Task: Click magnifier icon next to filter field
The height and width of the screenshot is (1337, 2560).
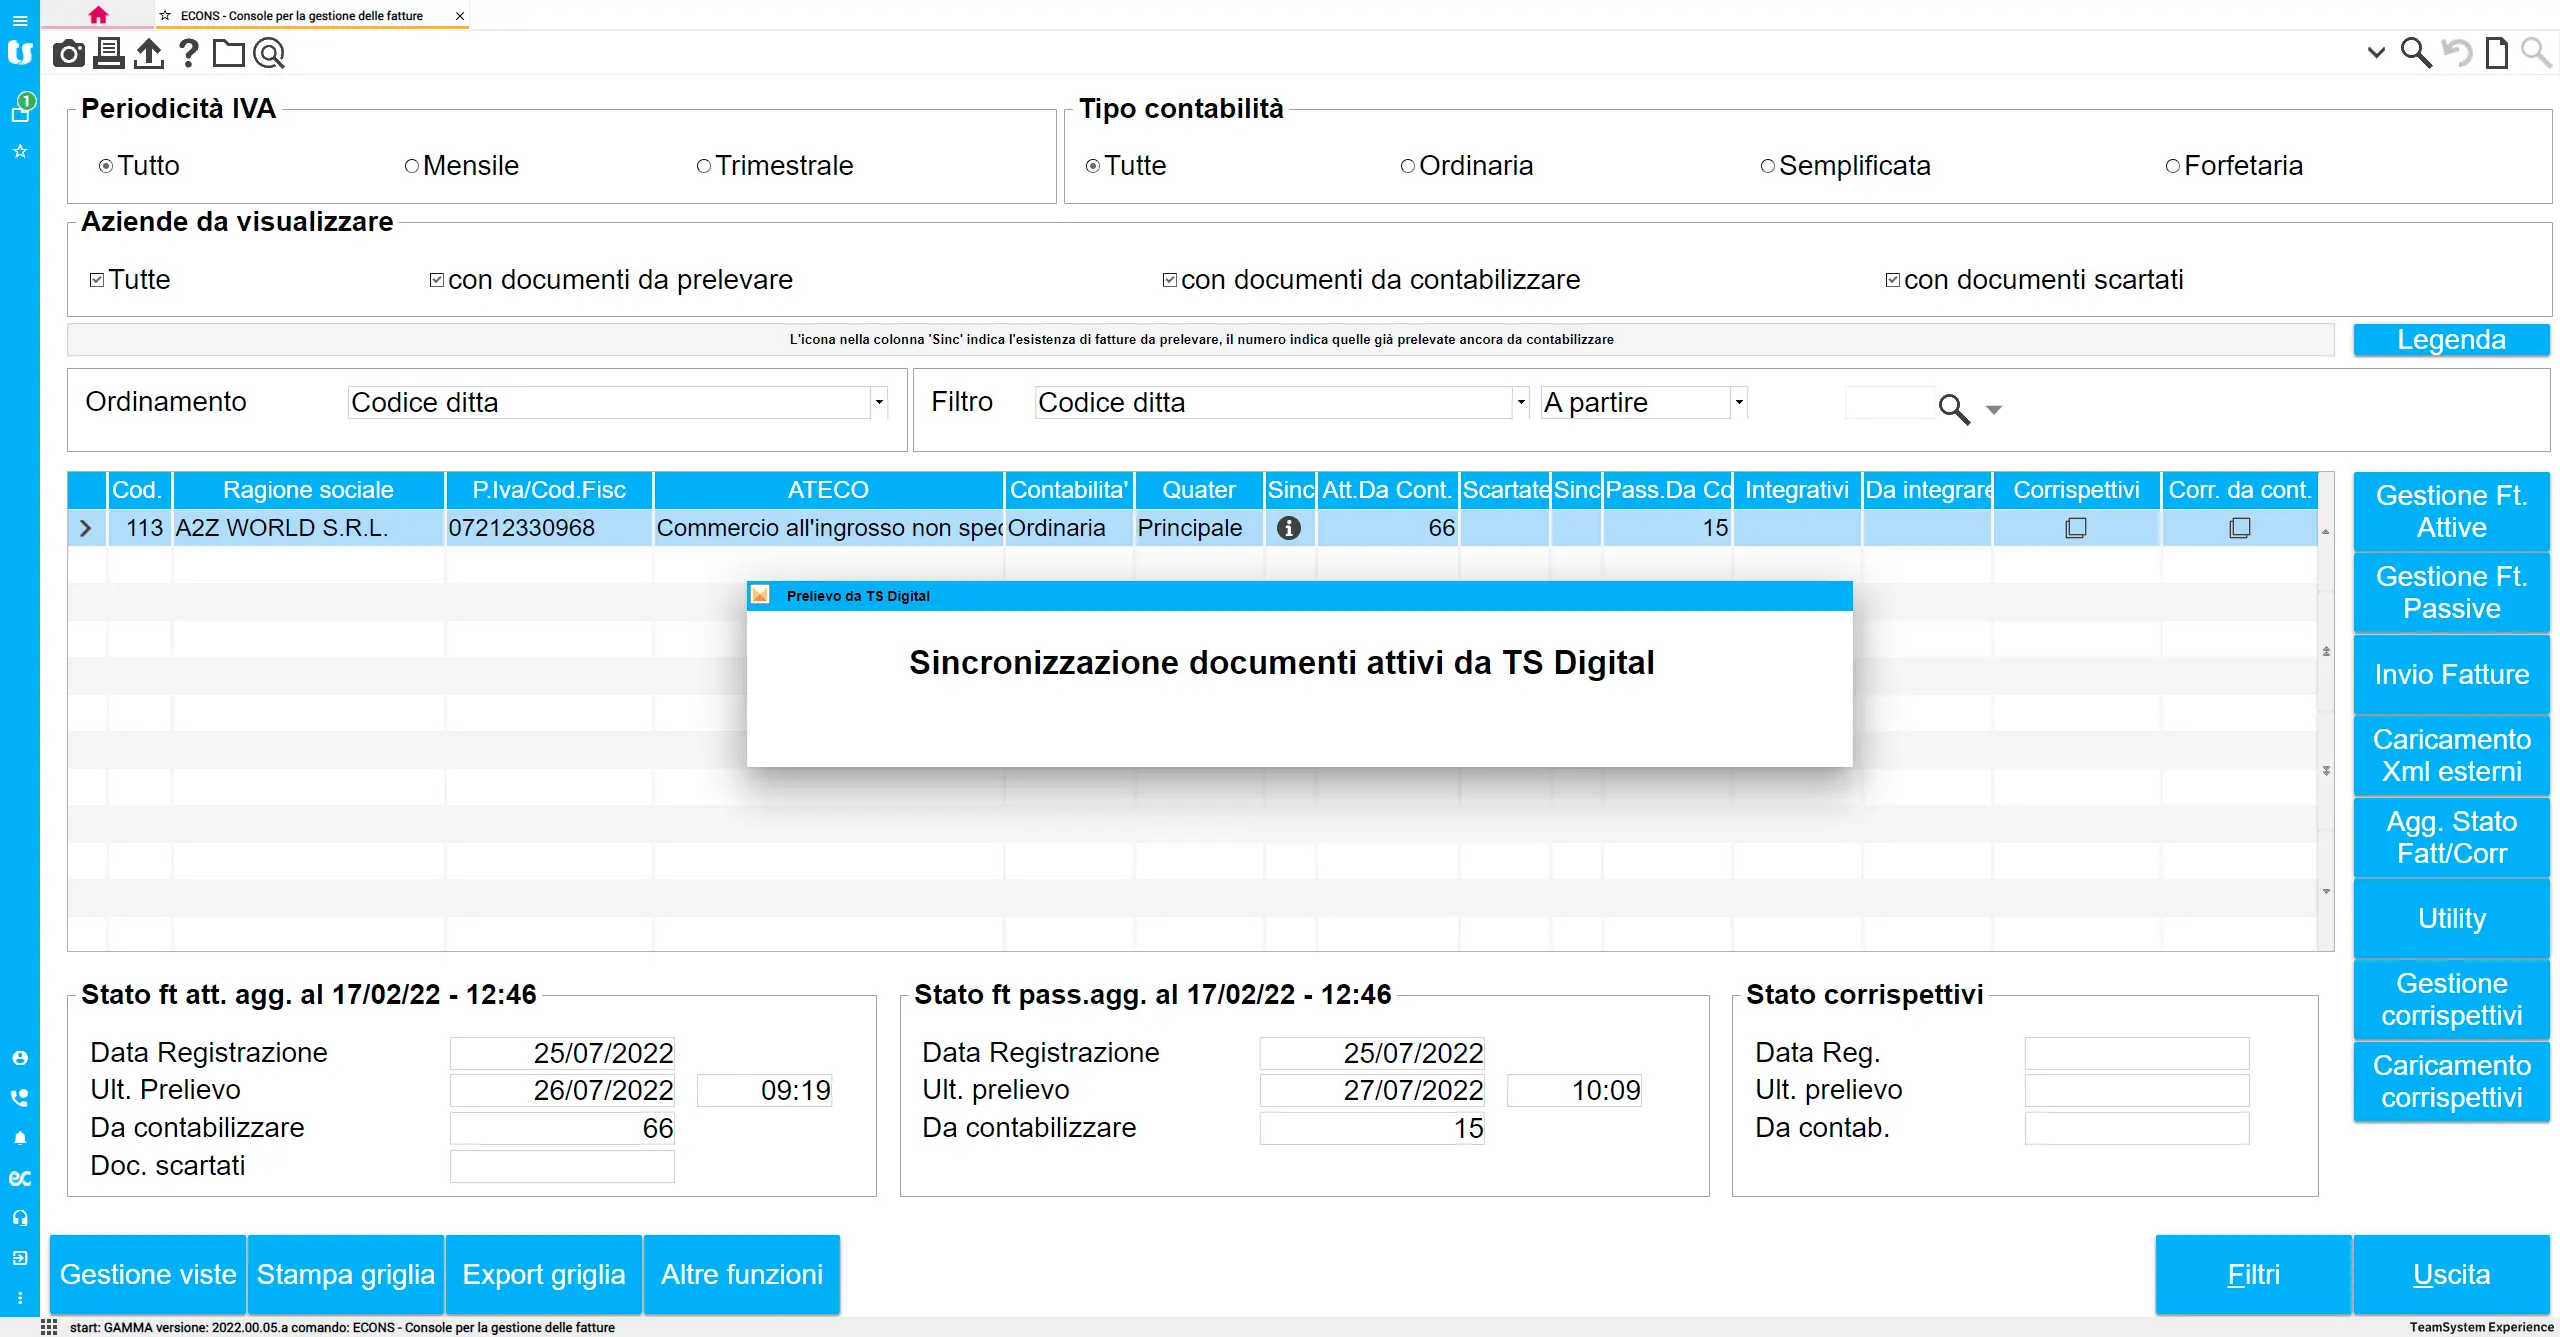Action: tap(1953, 408)
